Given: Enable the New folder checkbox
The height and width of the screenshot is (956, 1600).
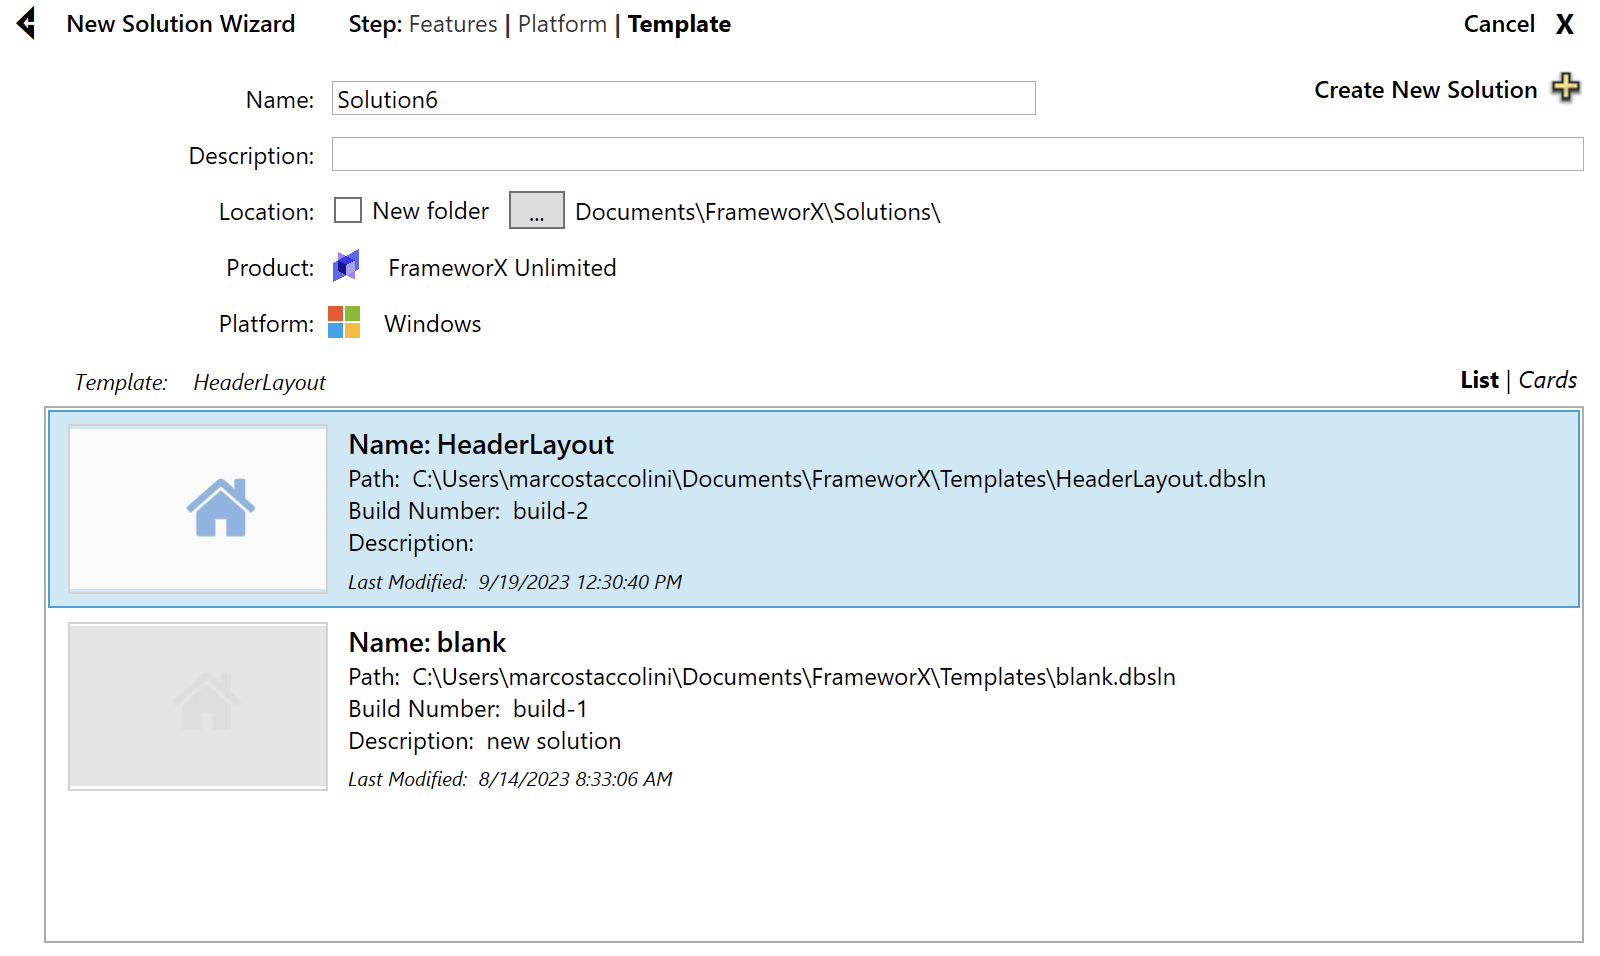Looking at the screenshot, I should [x=348, y=211].
